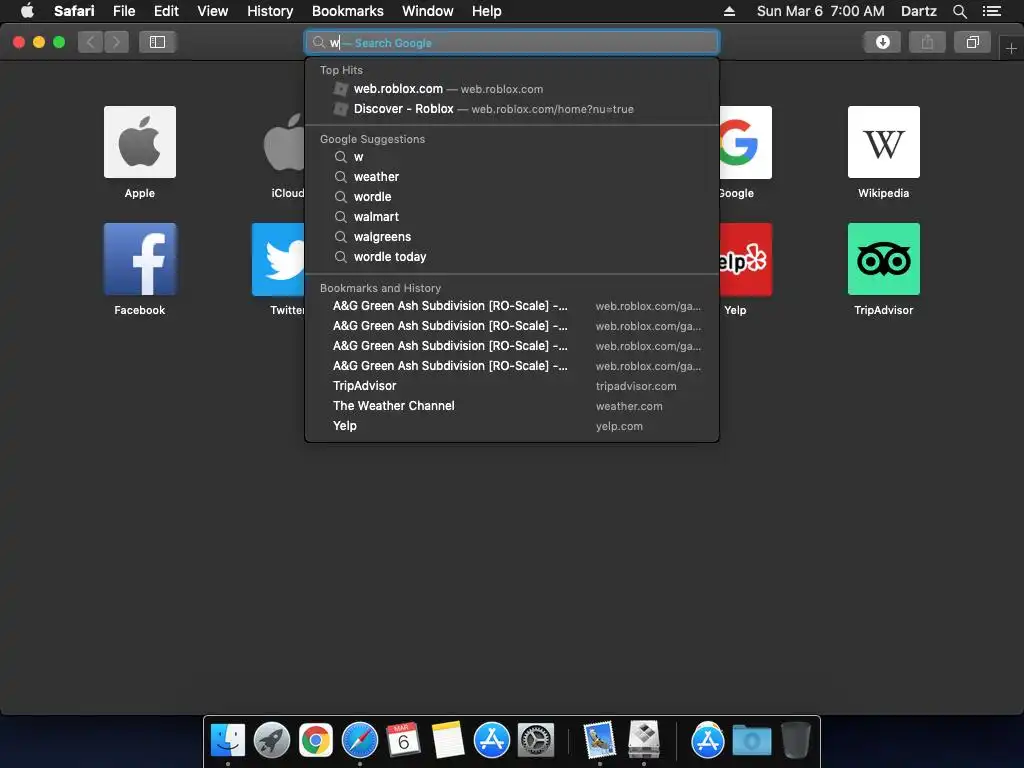The height and width of the screenshot is (768, 1024).
Task: Open Safari compass in the Dock
Action: point(360,740)
